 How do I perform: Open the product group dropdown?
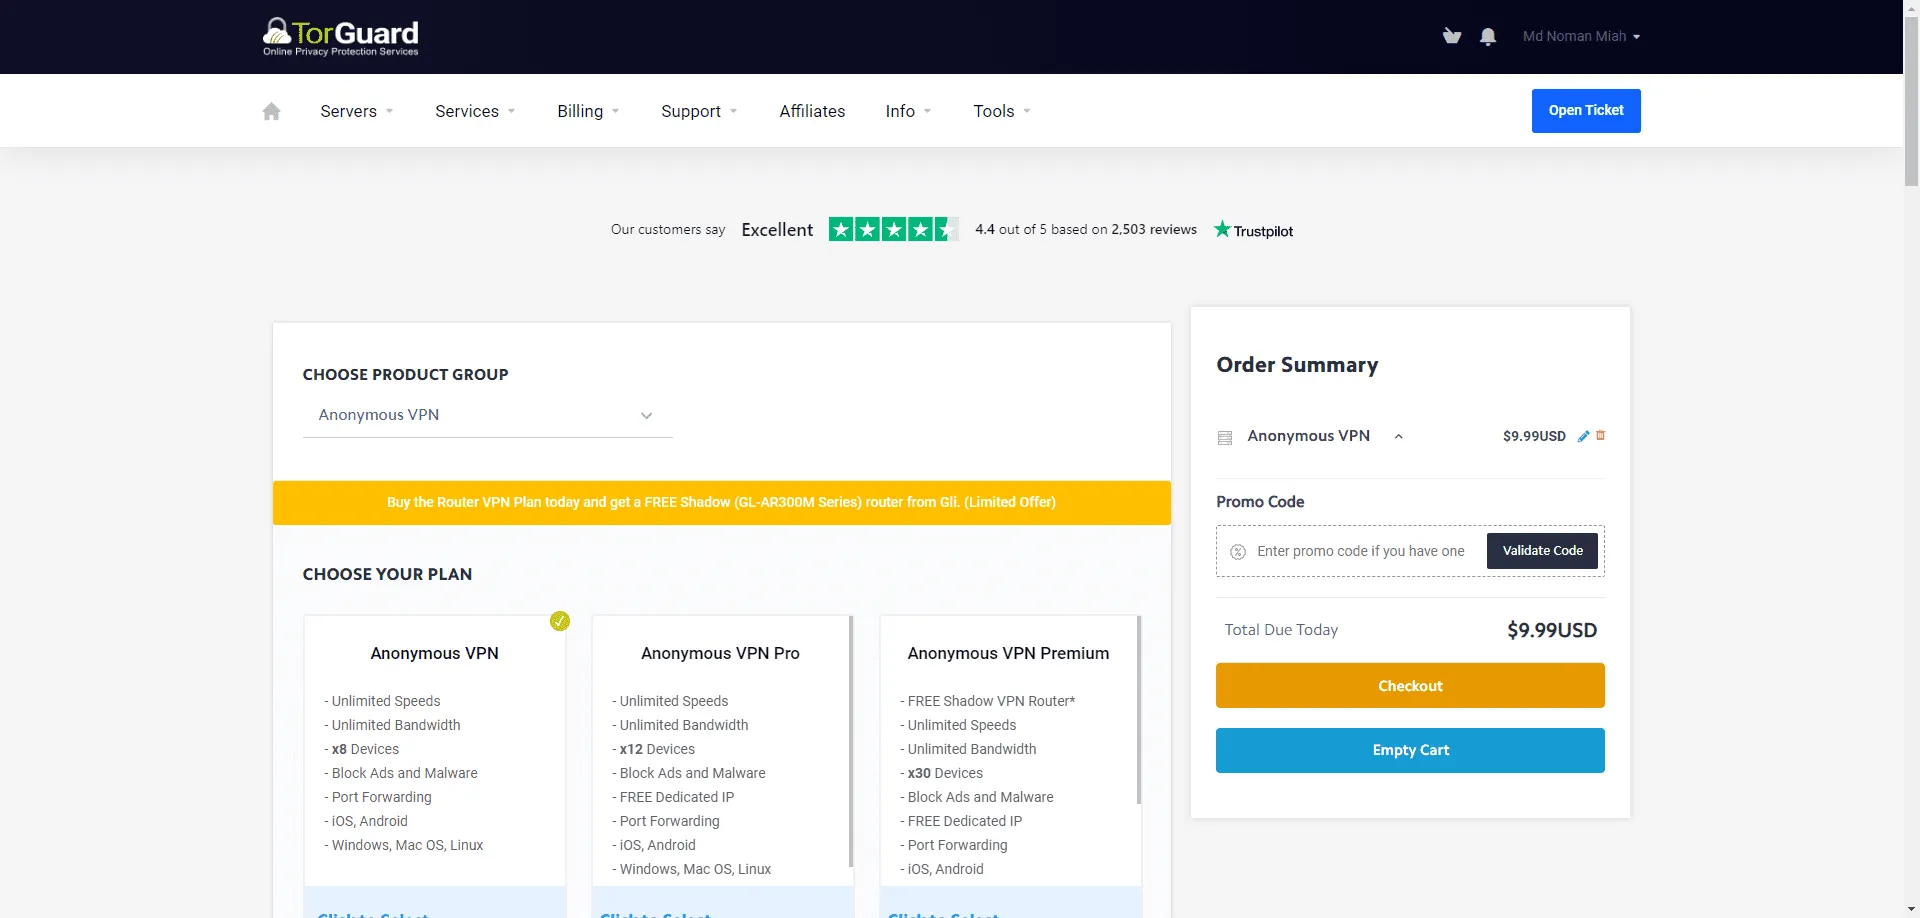(x=487, y=415)
